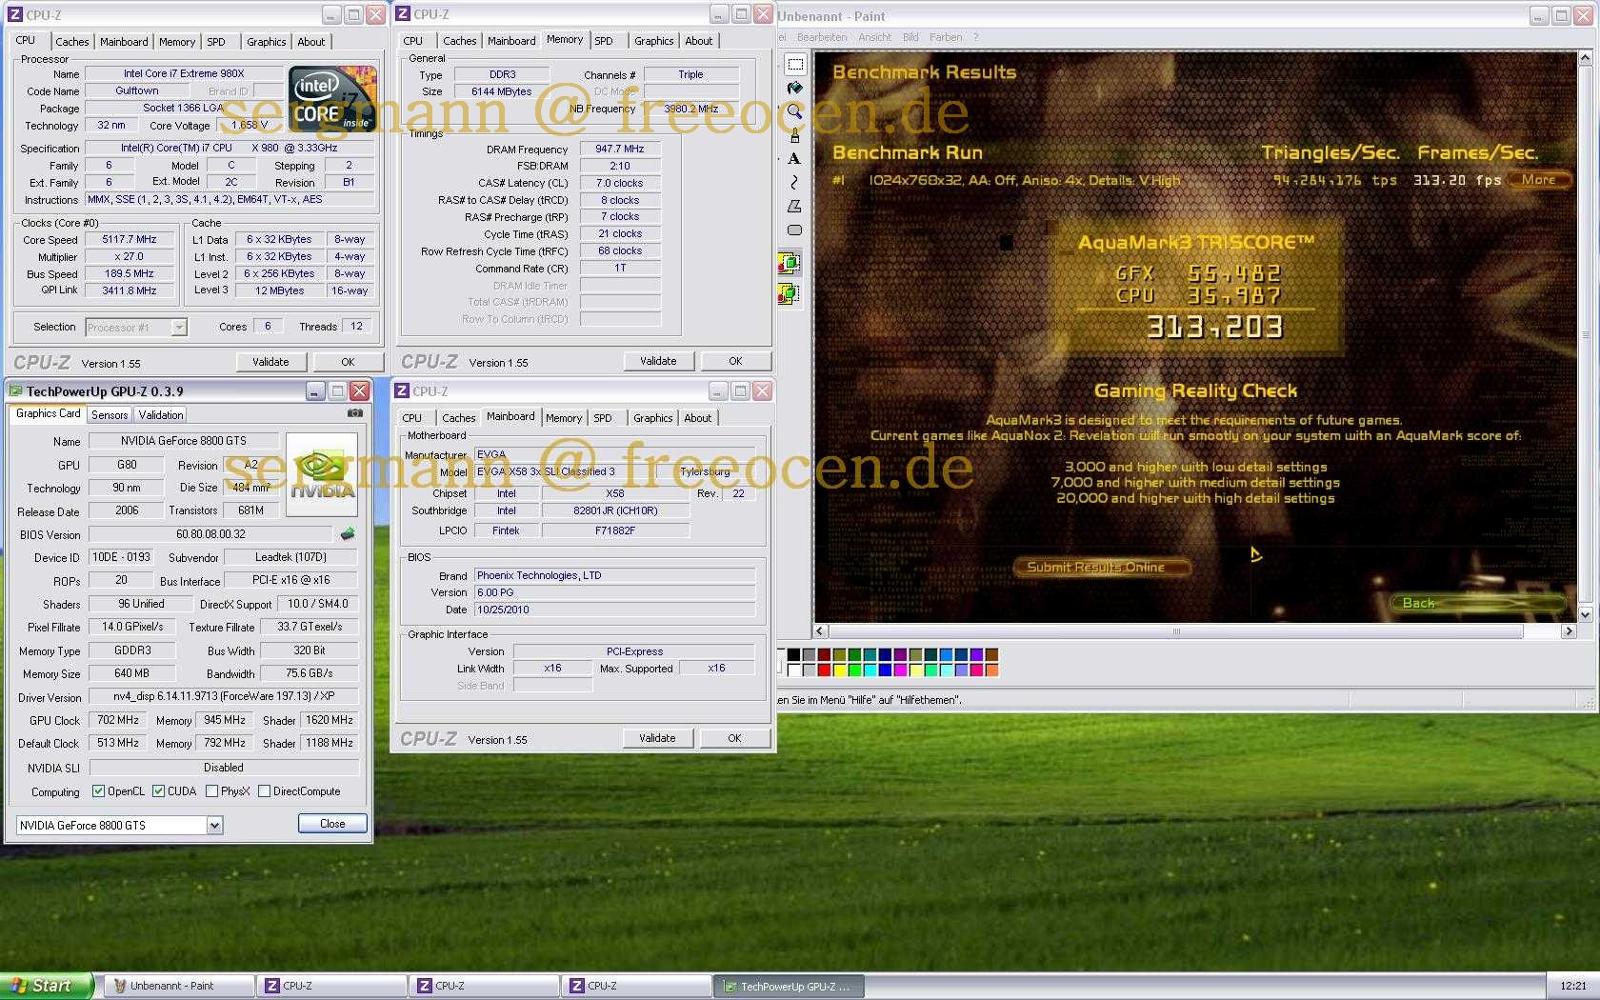Click Validate in the CPU-Z CPU window
Viewport: 1600px width, 1000px height.
pyautogui.click(x=270, y=362)
